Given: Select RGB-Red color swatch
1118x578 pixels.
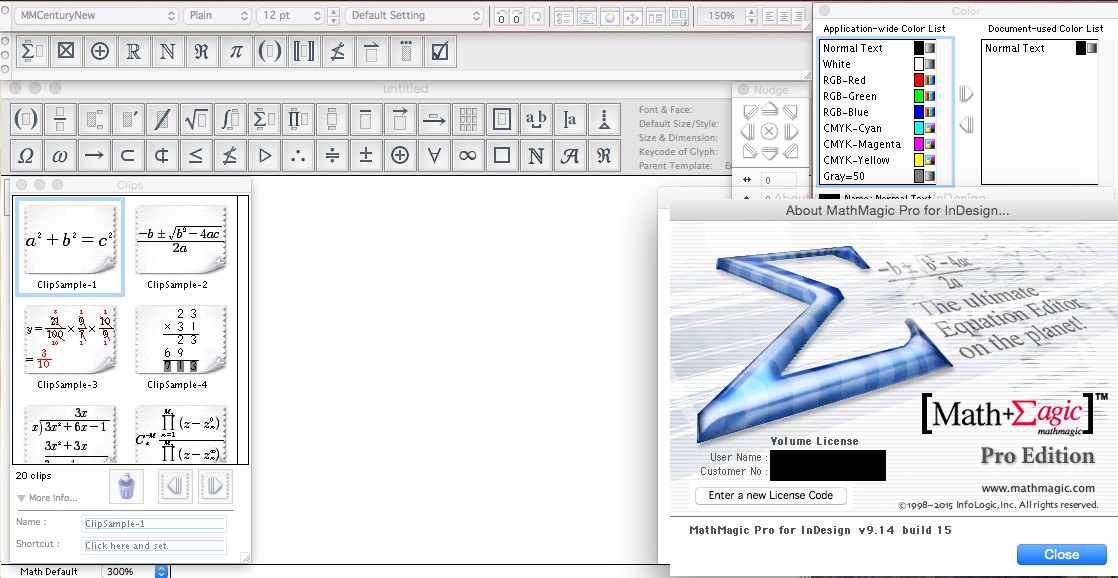Looking at the screenshot, I should tap(919, 81).
